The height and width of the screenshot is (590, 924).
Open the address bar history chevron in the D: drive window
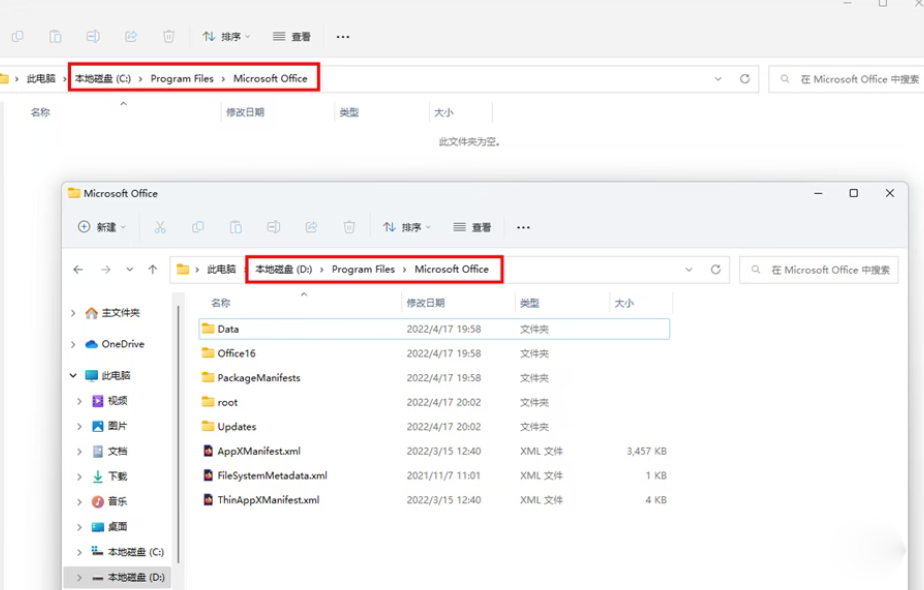pyautogui.click(x=689, y=269)
